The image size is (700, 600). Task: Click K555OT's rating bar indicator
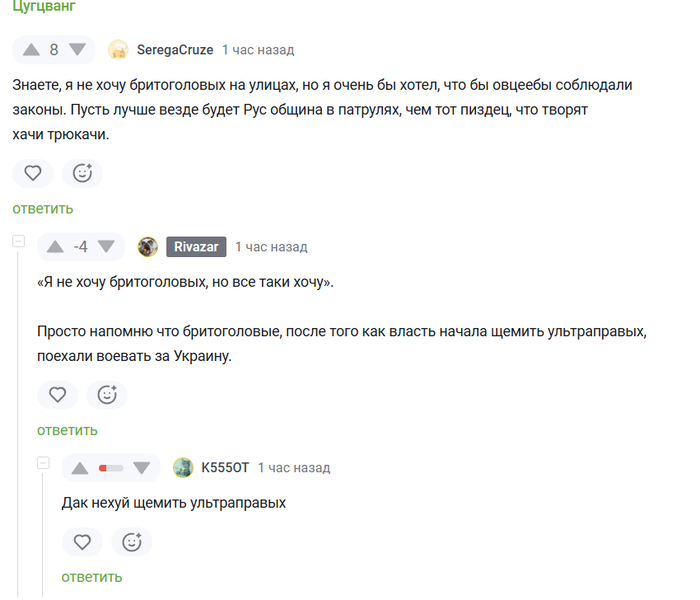[x=110, y=468]
